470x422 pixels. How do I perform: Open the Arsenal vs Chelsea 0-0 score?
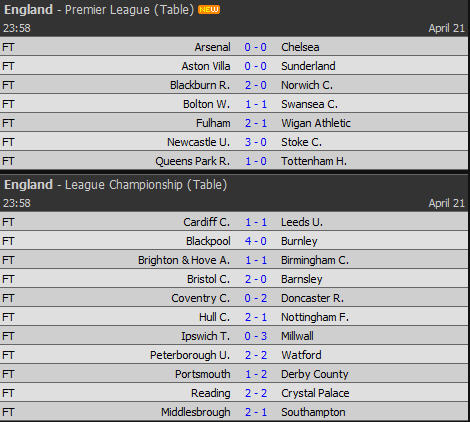click(x=256, y=47)
